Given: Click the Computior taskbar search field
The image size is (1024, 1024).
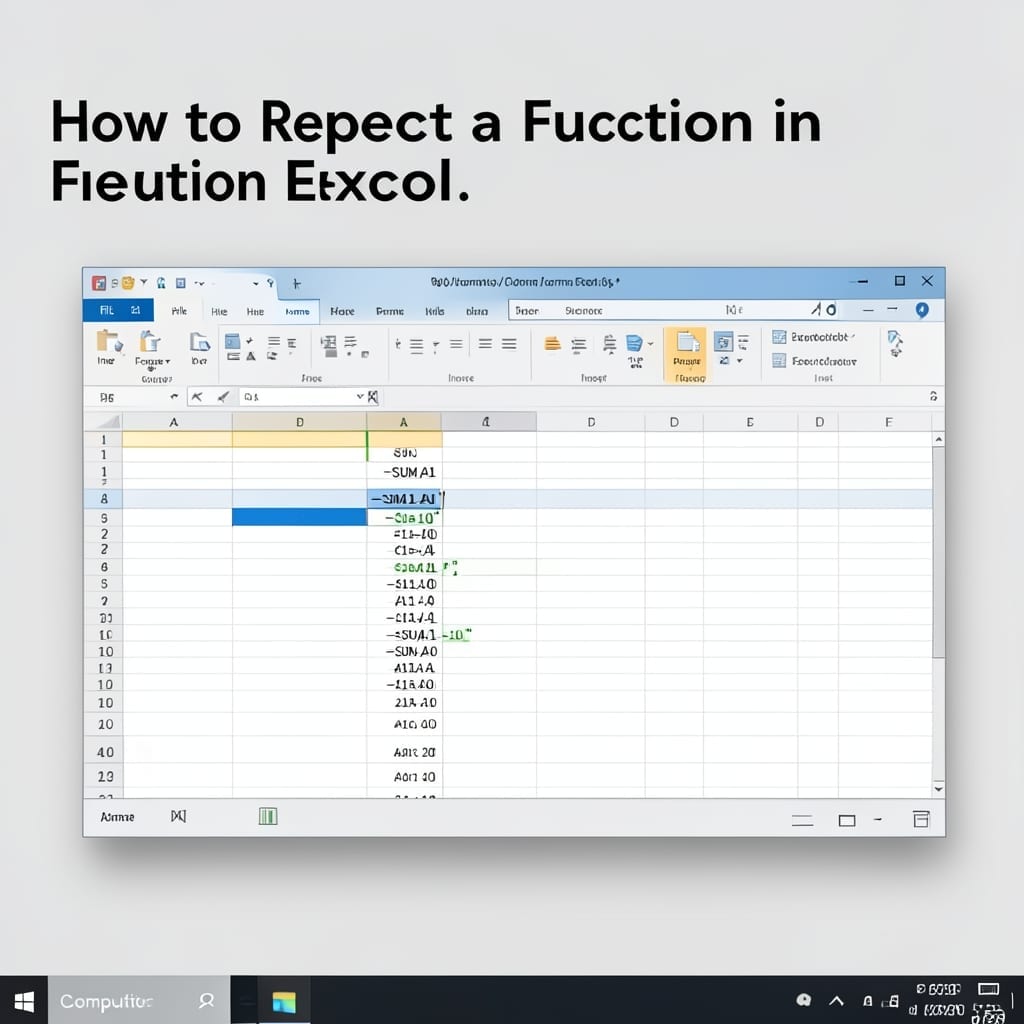Looking at the screenshot, I should click(x=139, y=1000).
